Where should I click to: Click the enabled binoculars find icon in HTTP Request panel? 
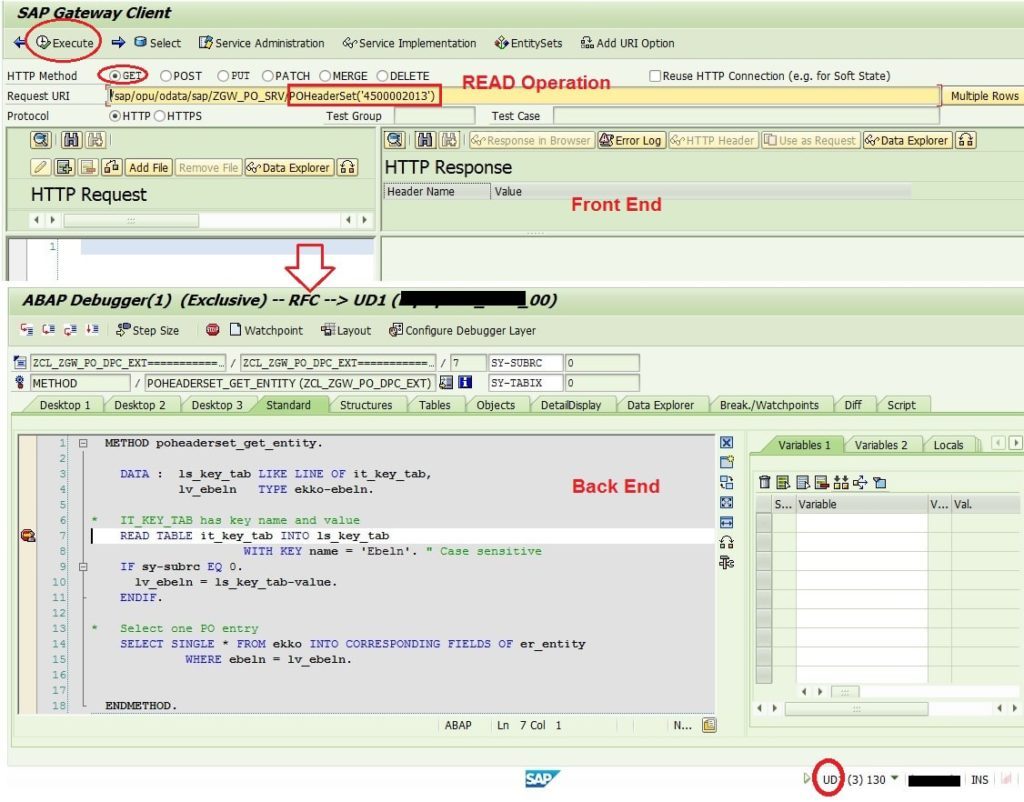71,140
